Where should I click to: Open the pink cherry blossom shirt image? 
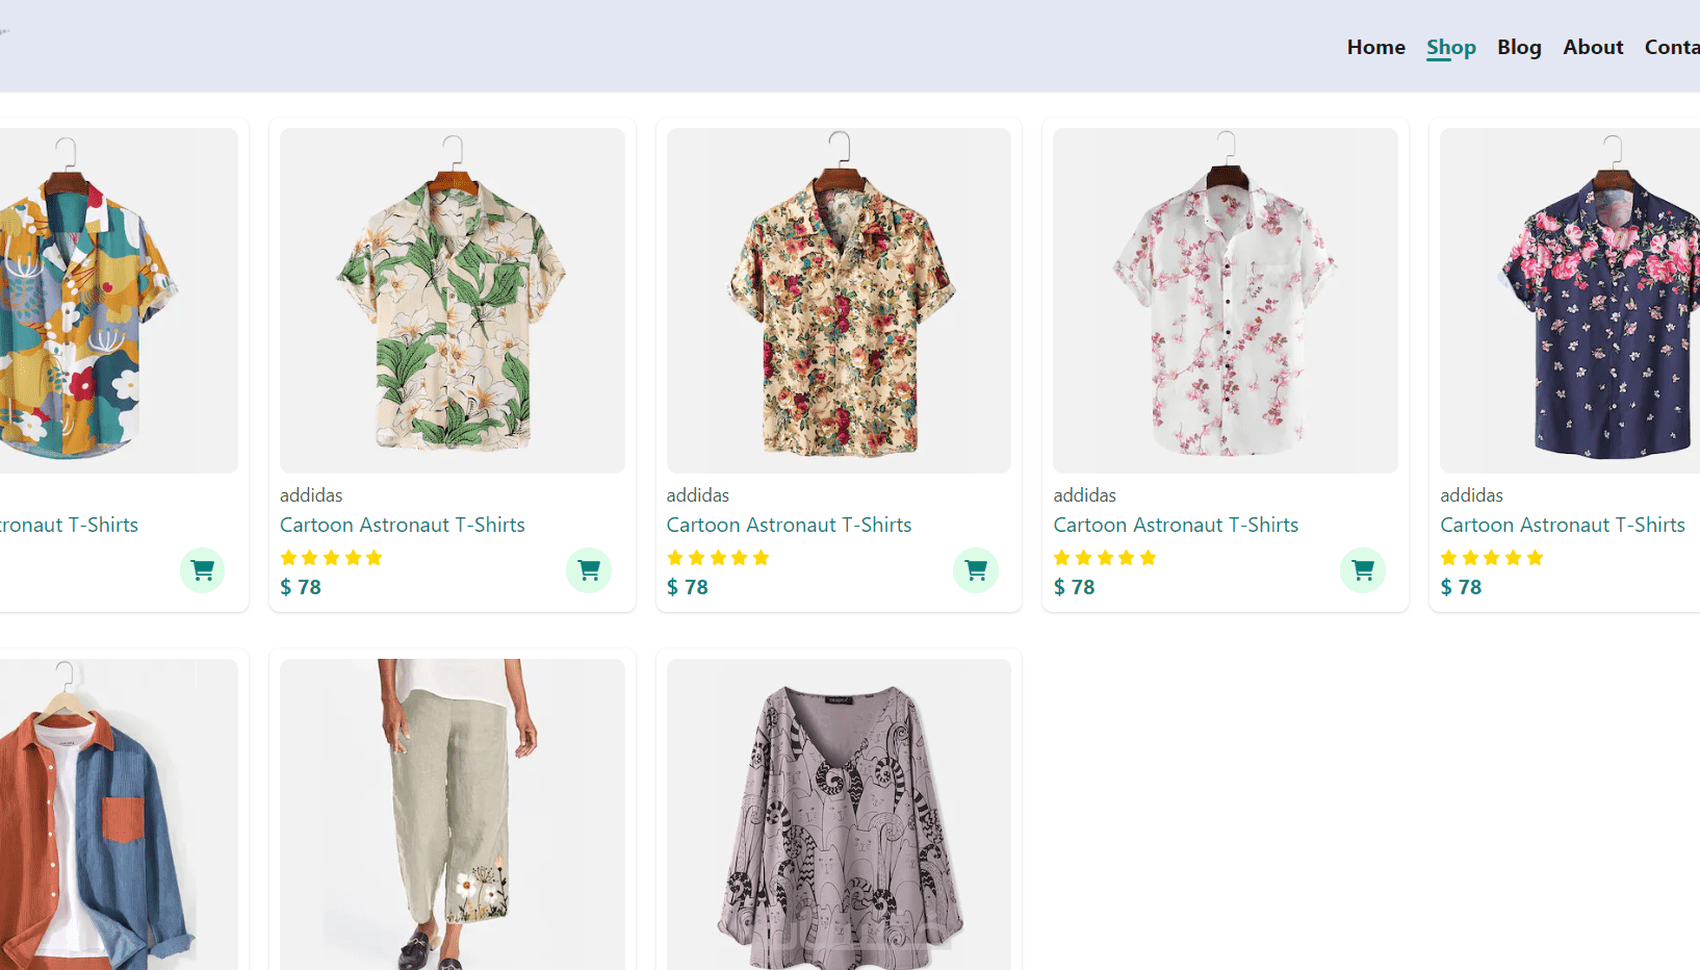(1225, 300)
